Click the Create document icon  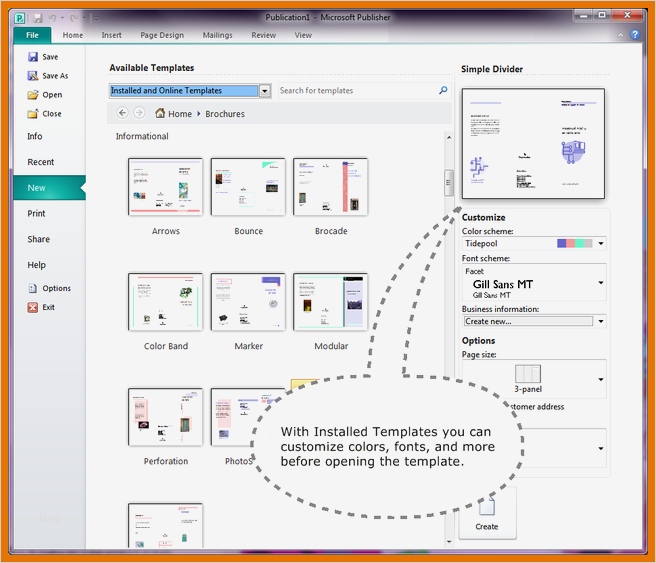(487, 506)
